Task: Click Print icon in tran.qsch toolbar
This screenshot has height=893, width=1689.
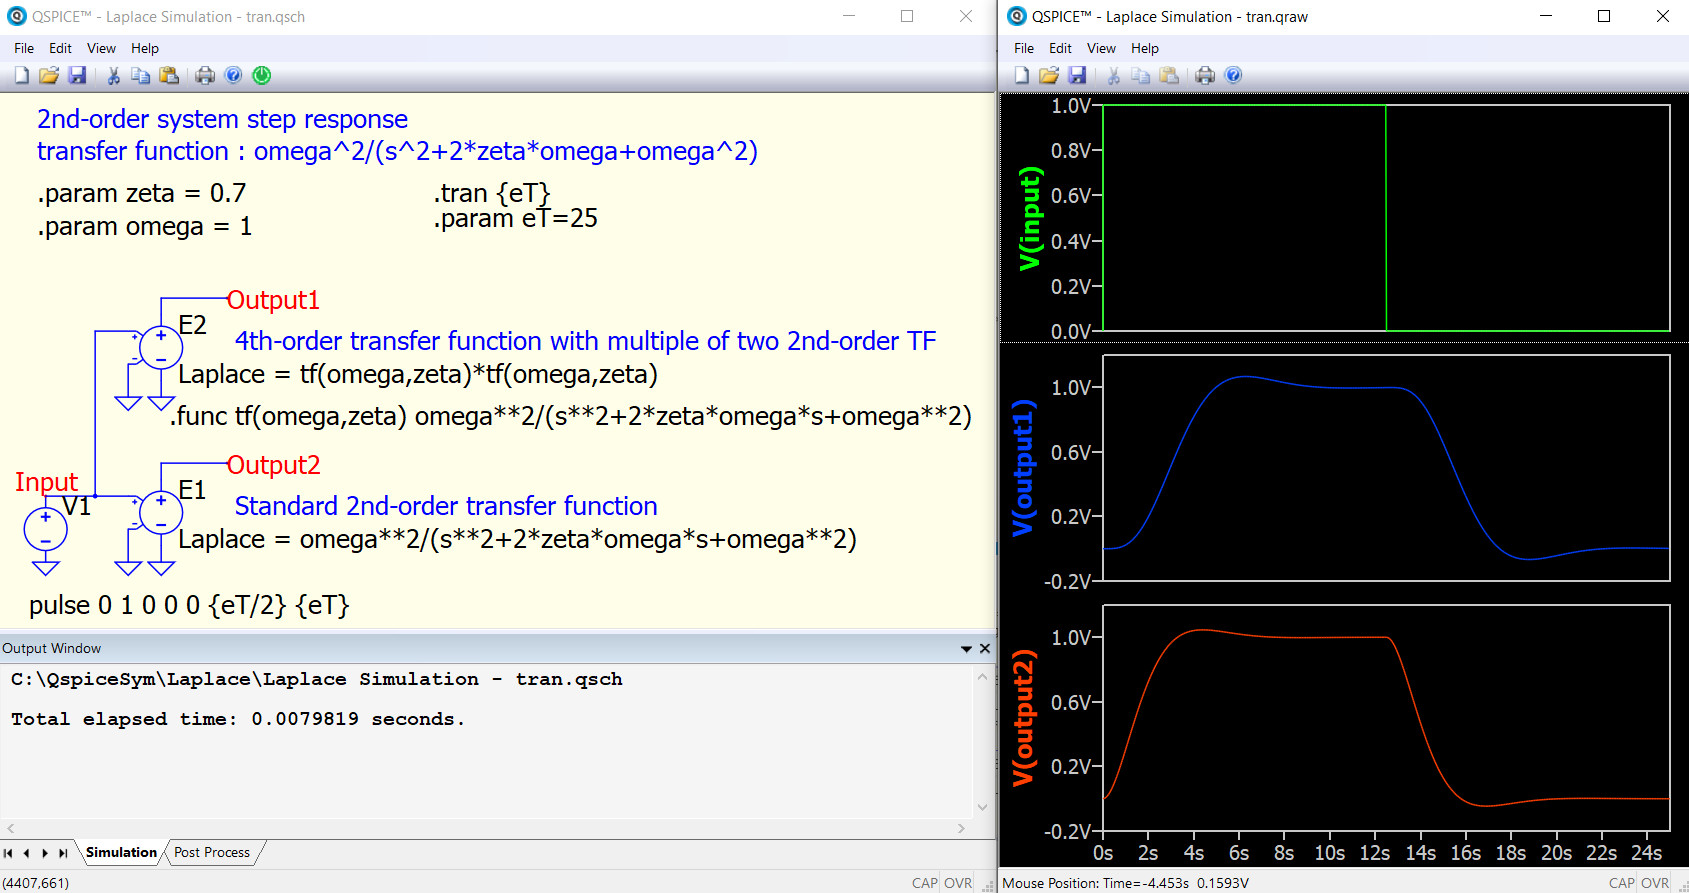Action: click(205, 75)
